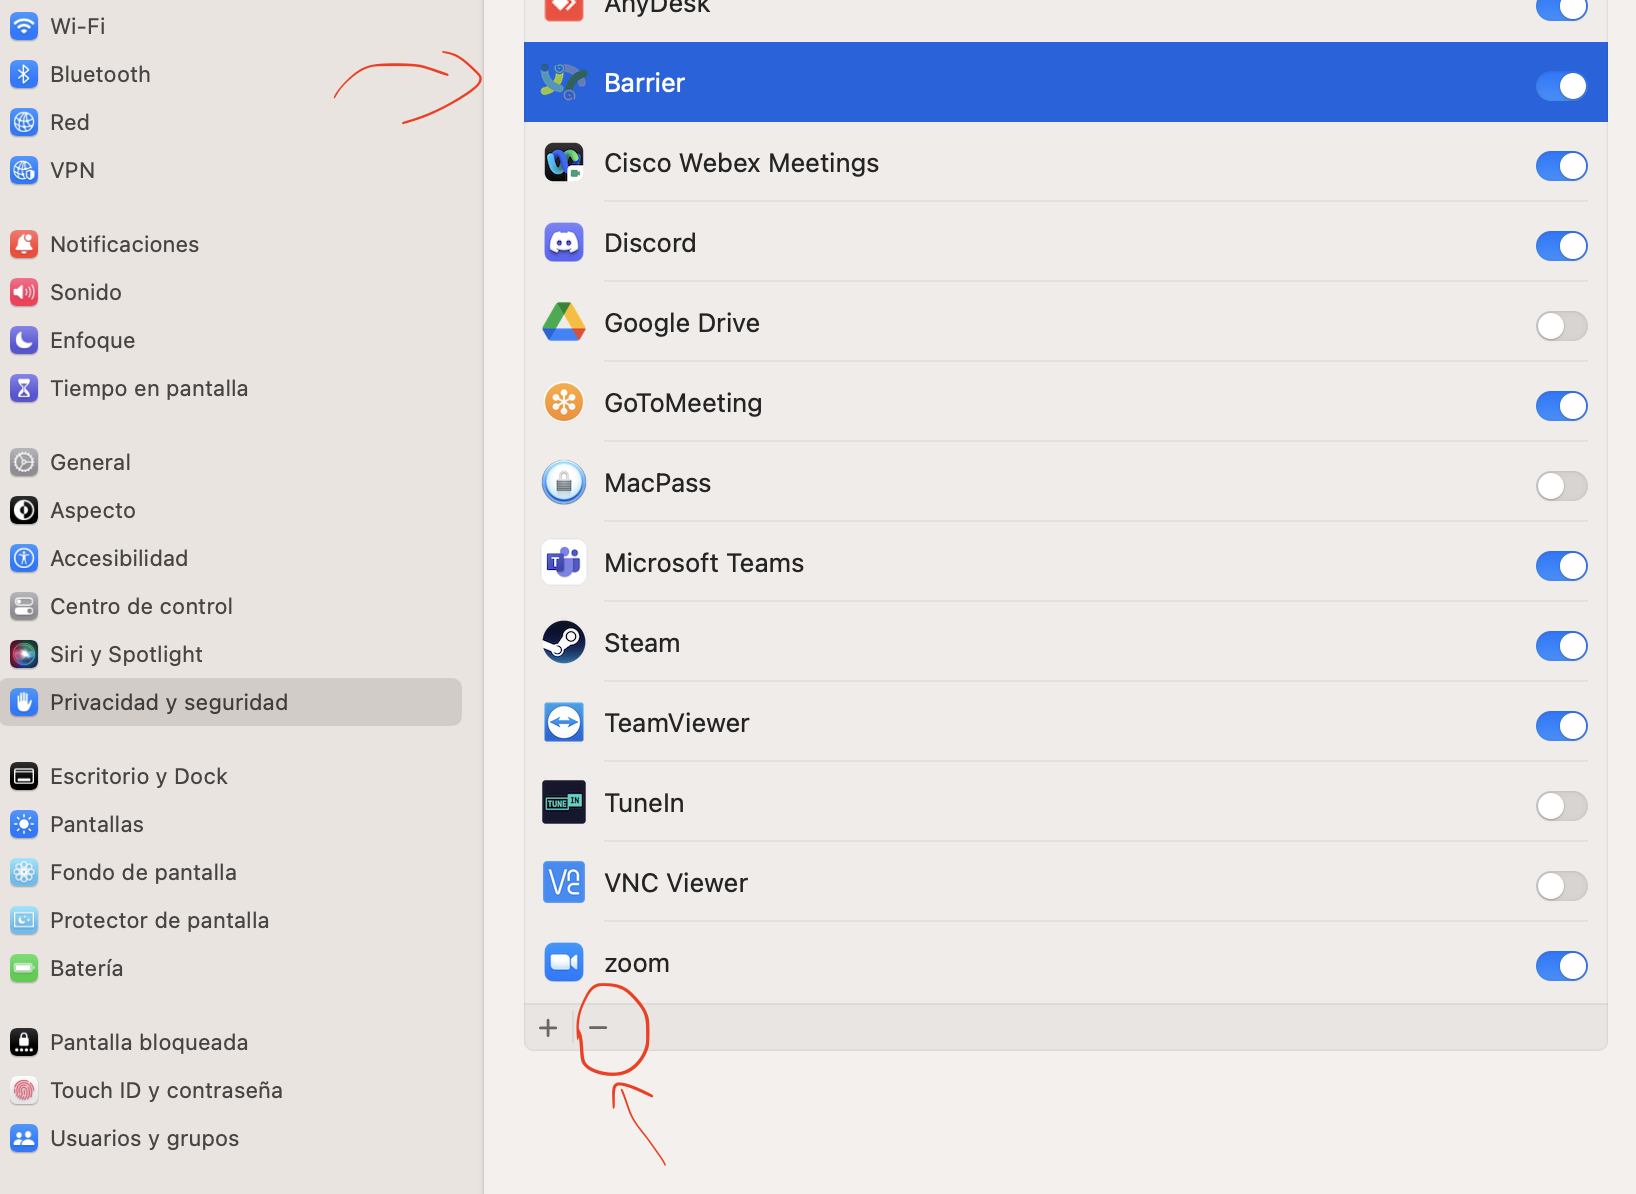
Task: Enable the MacPass toggle
Action: [x=1562, y=486]
